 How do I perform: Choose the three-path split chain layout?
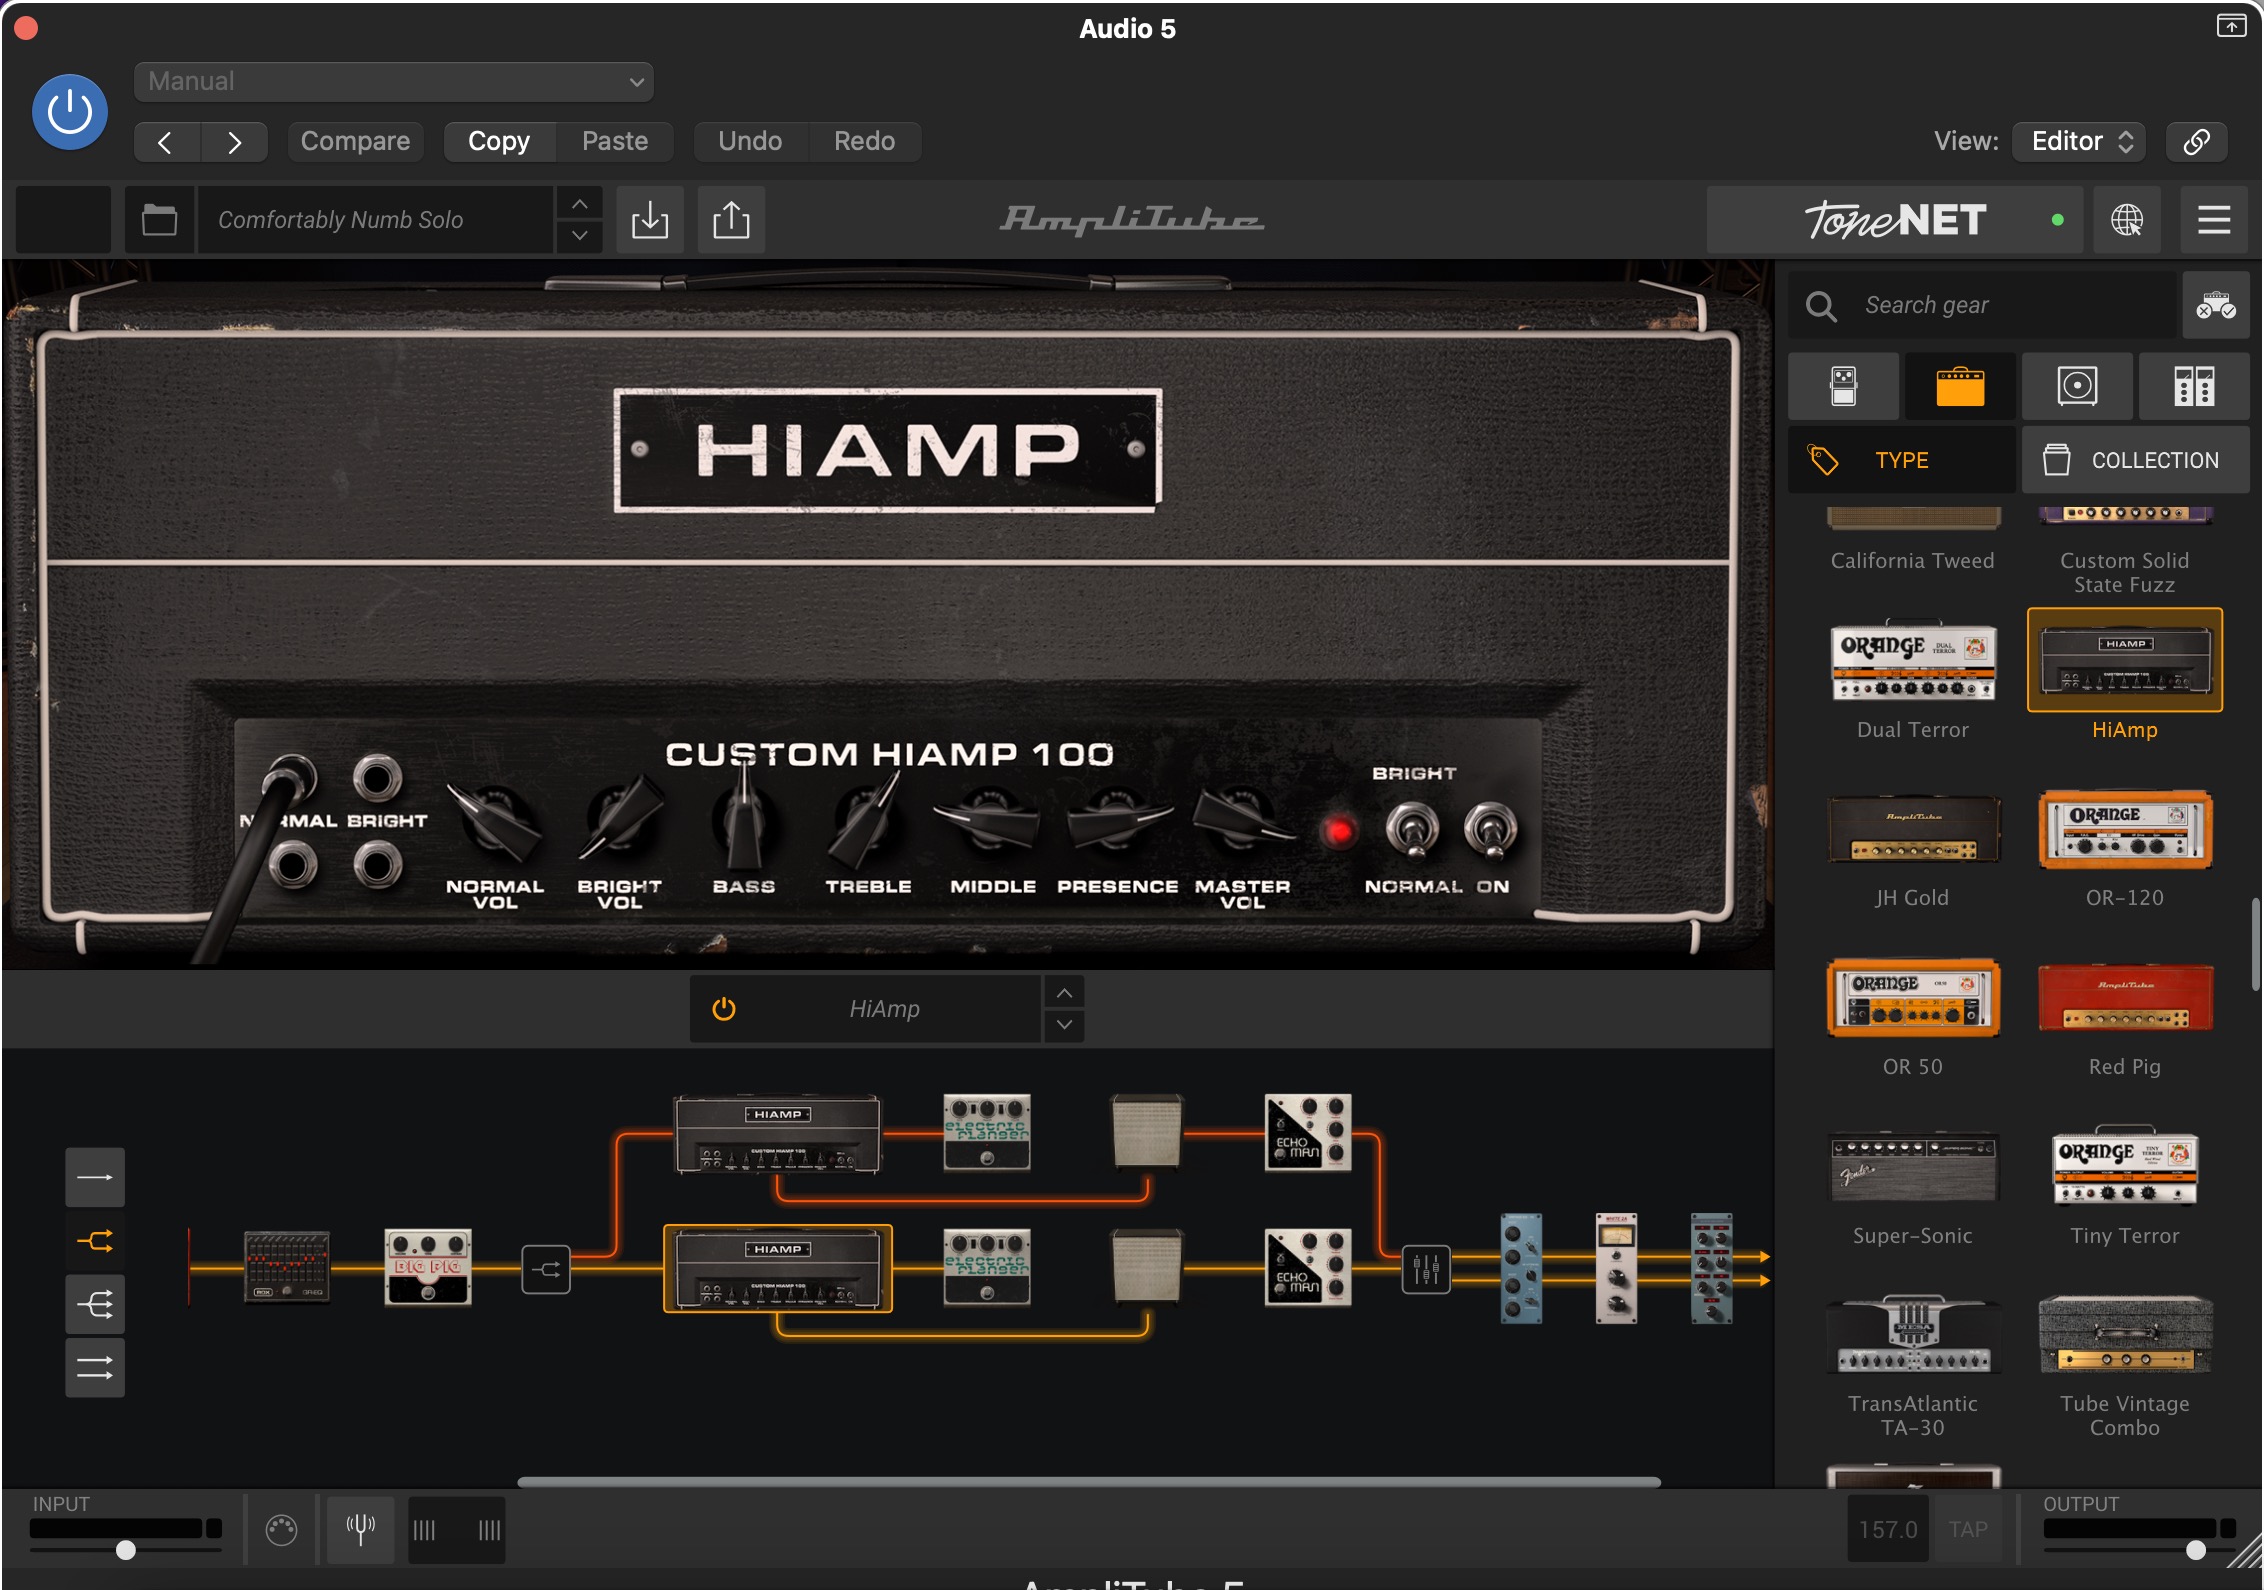coord(95,1304)
